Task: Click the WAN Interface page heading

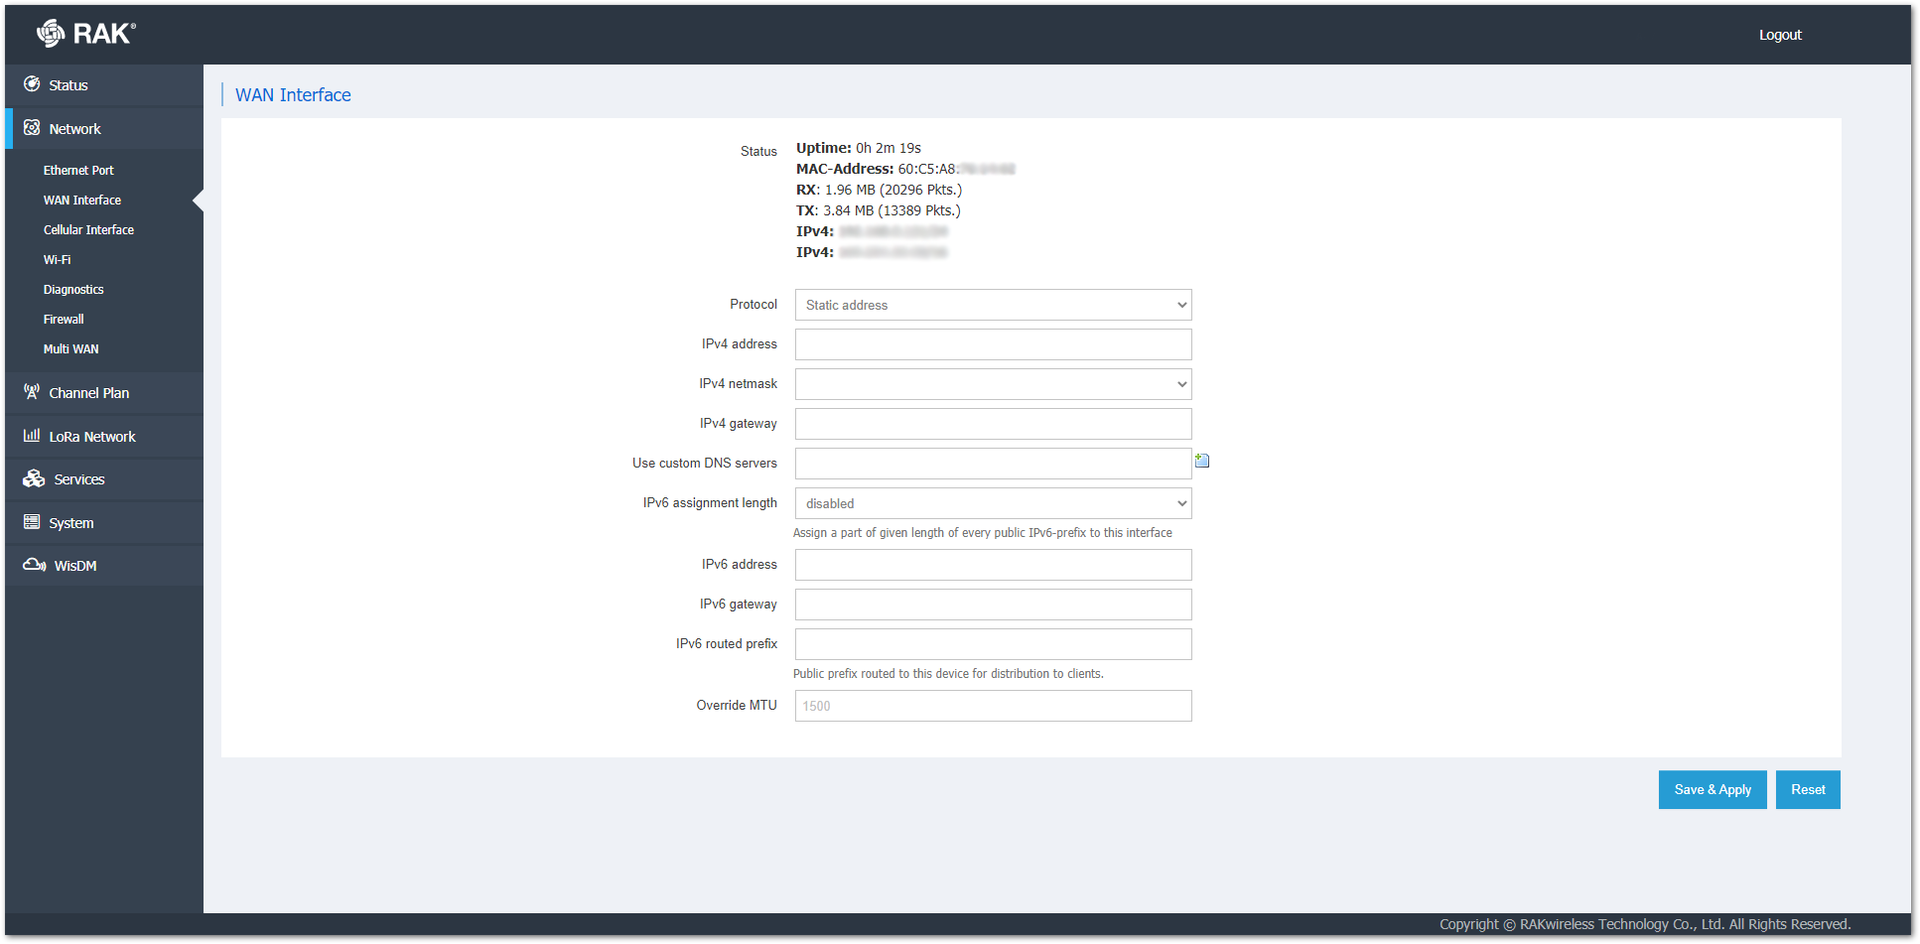Action: coord(293,95)
